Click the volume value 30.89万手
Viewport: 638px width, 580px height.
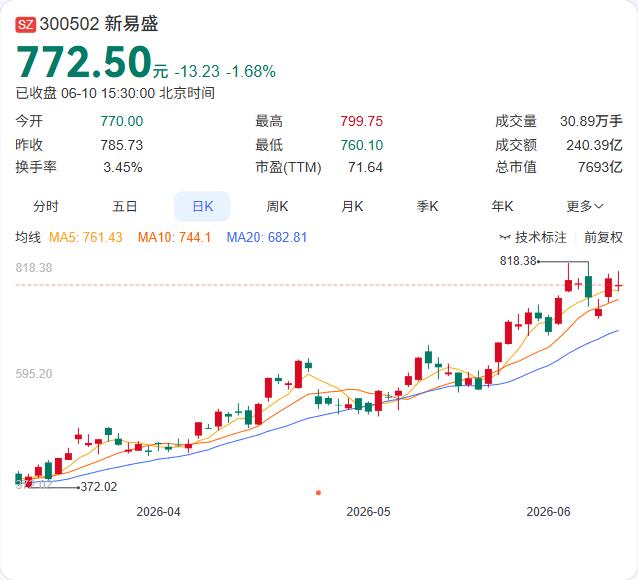tap(591, 121)
